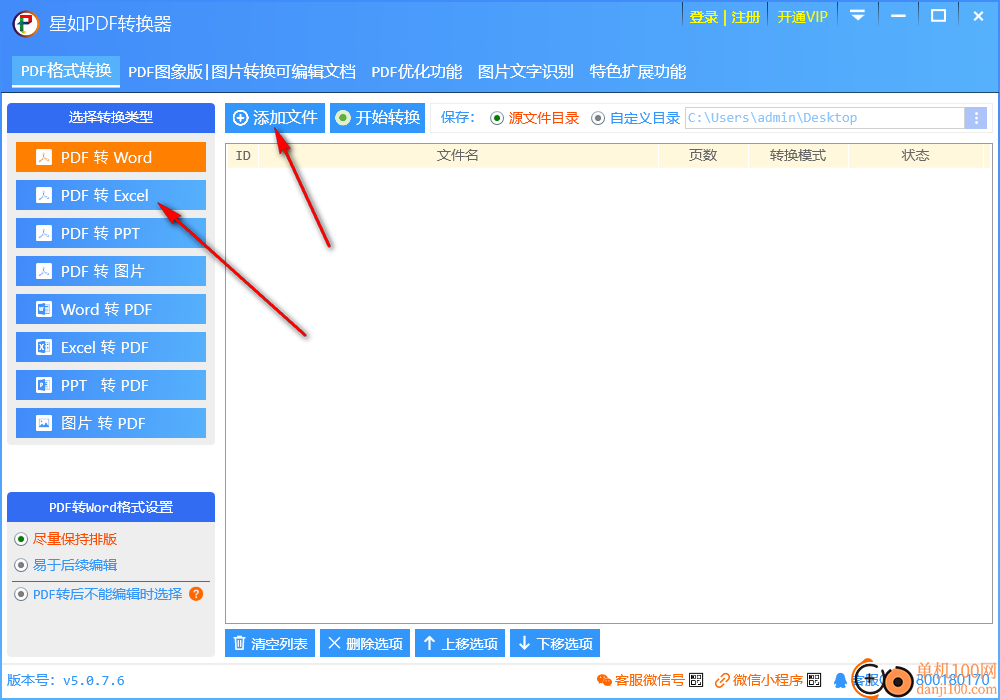Click the 页数 column header

coord(703,156)
